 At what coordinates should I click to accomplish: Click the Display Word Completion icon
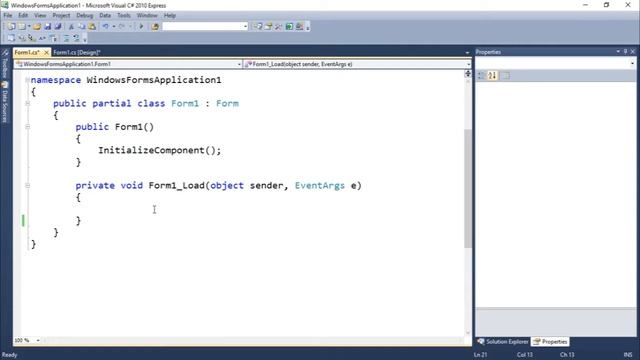42,38
